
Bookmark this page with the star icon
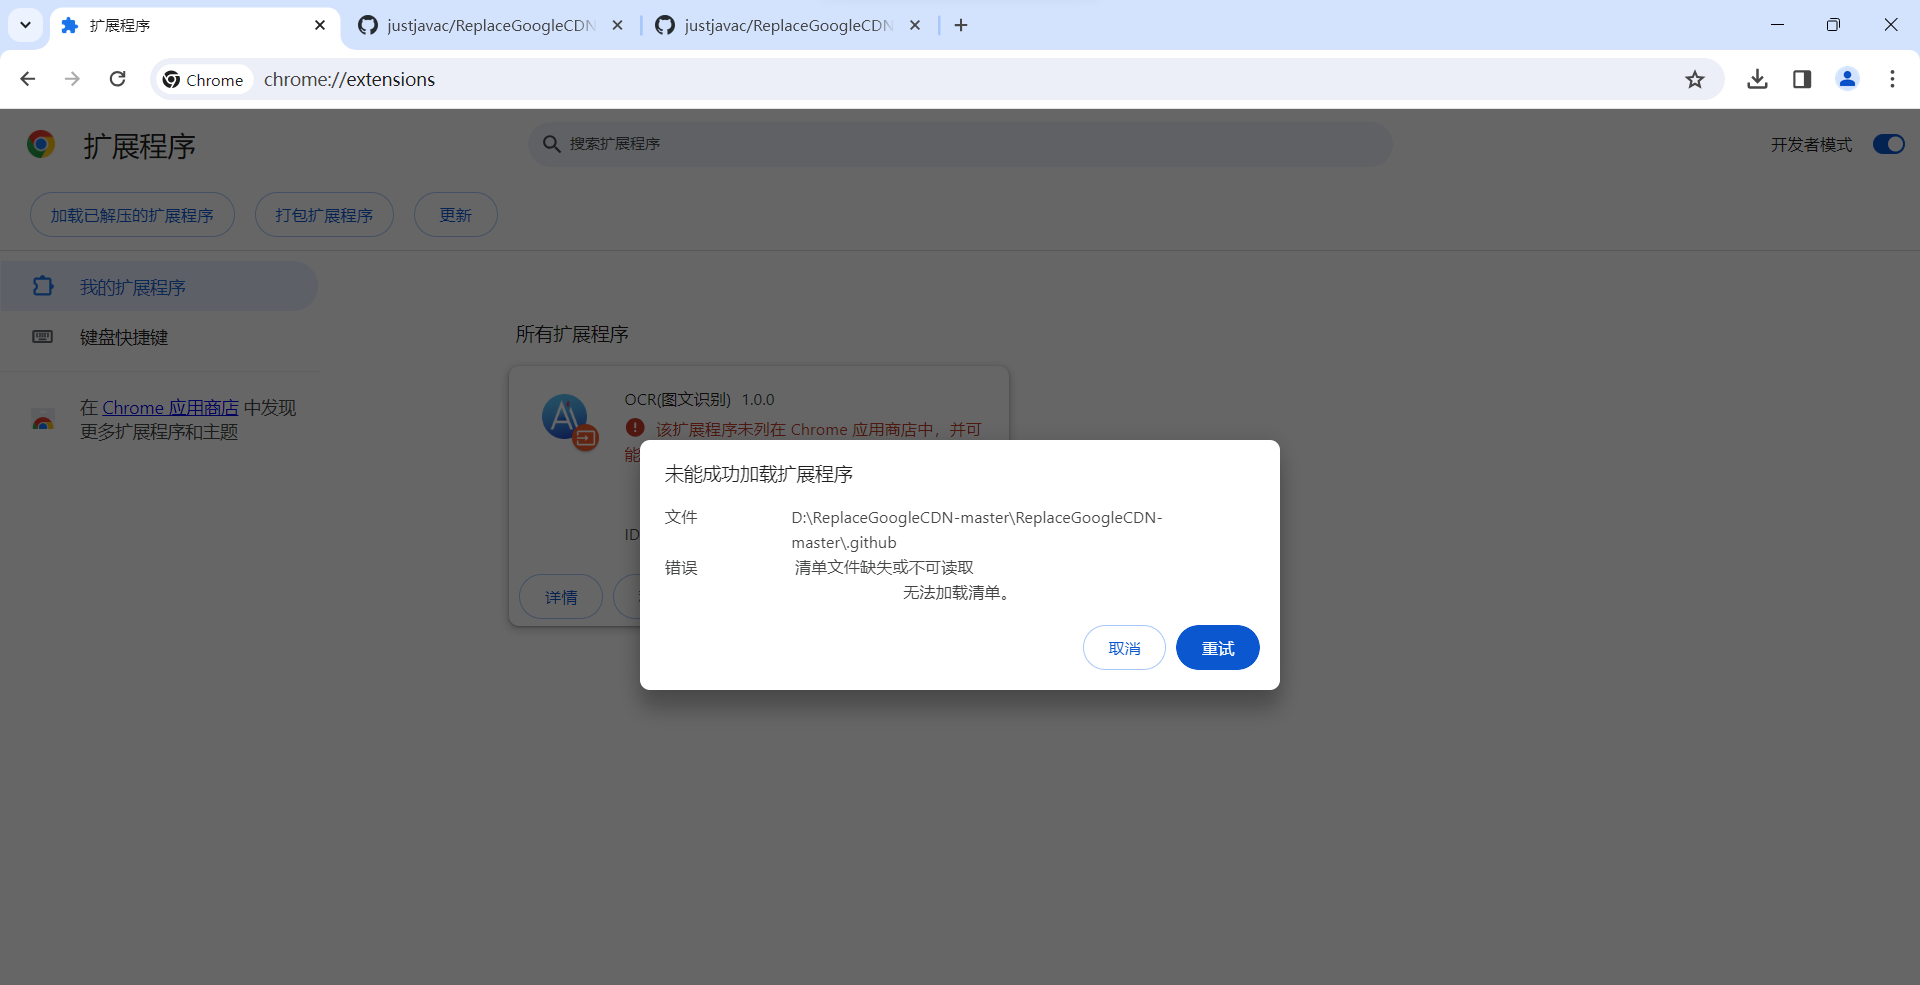pos(1696,79)
